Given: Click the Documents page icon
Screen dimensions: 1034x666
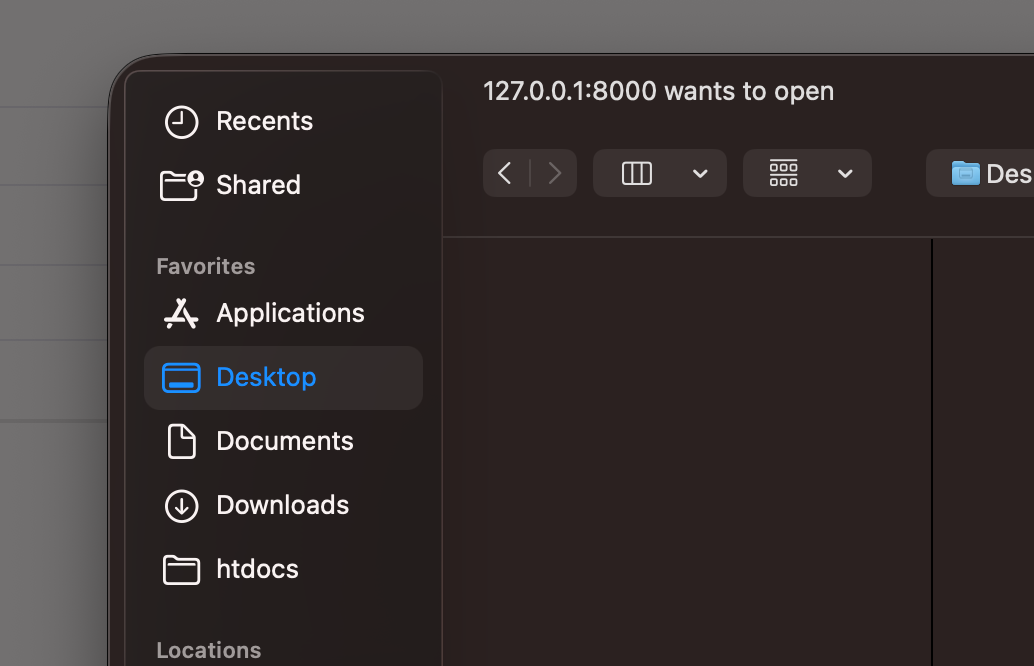Looking at the screenshot, I should 181,441.
